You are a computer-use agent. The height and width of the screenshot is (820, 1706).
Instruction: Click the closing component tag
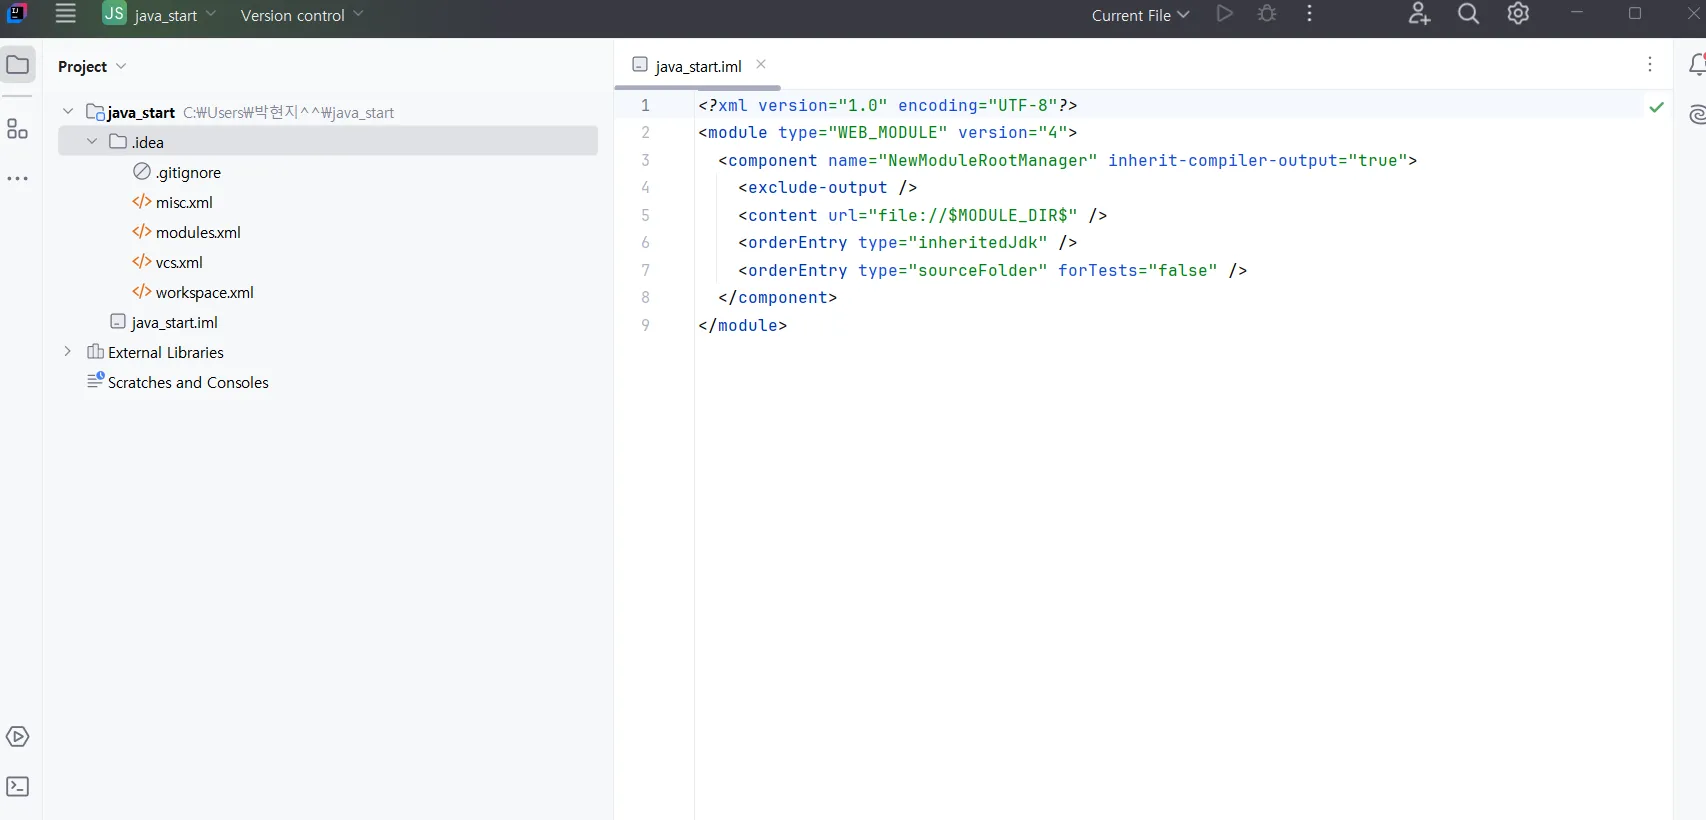pyautogui.click(x=778, y=297)
